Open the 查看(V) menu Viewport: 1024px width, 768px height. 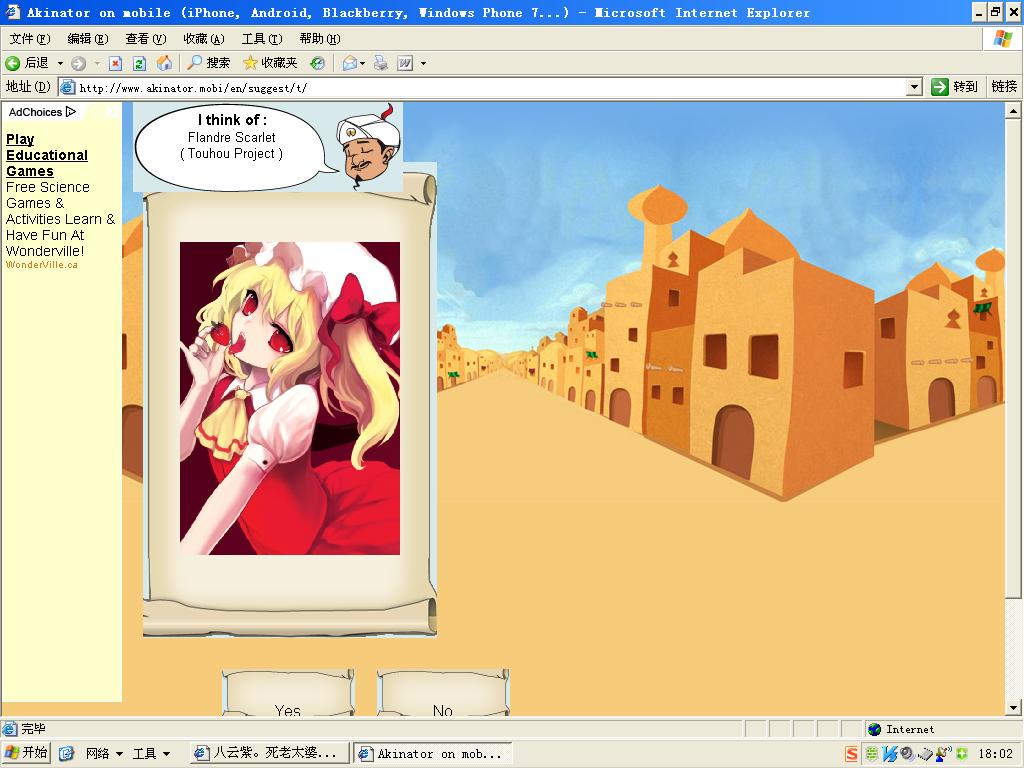(146, 39)
